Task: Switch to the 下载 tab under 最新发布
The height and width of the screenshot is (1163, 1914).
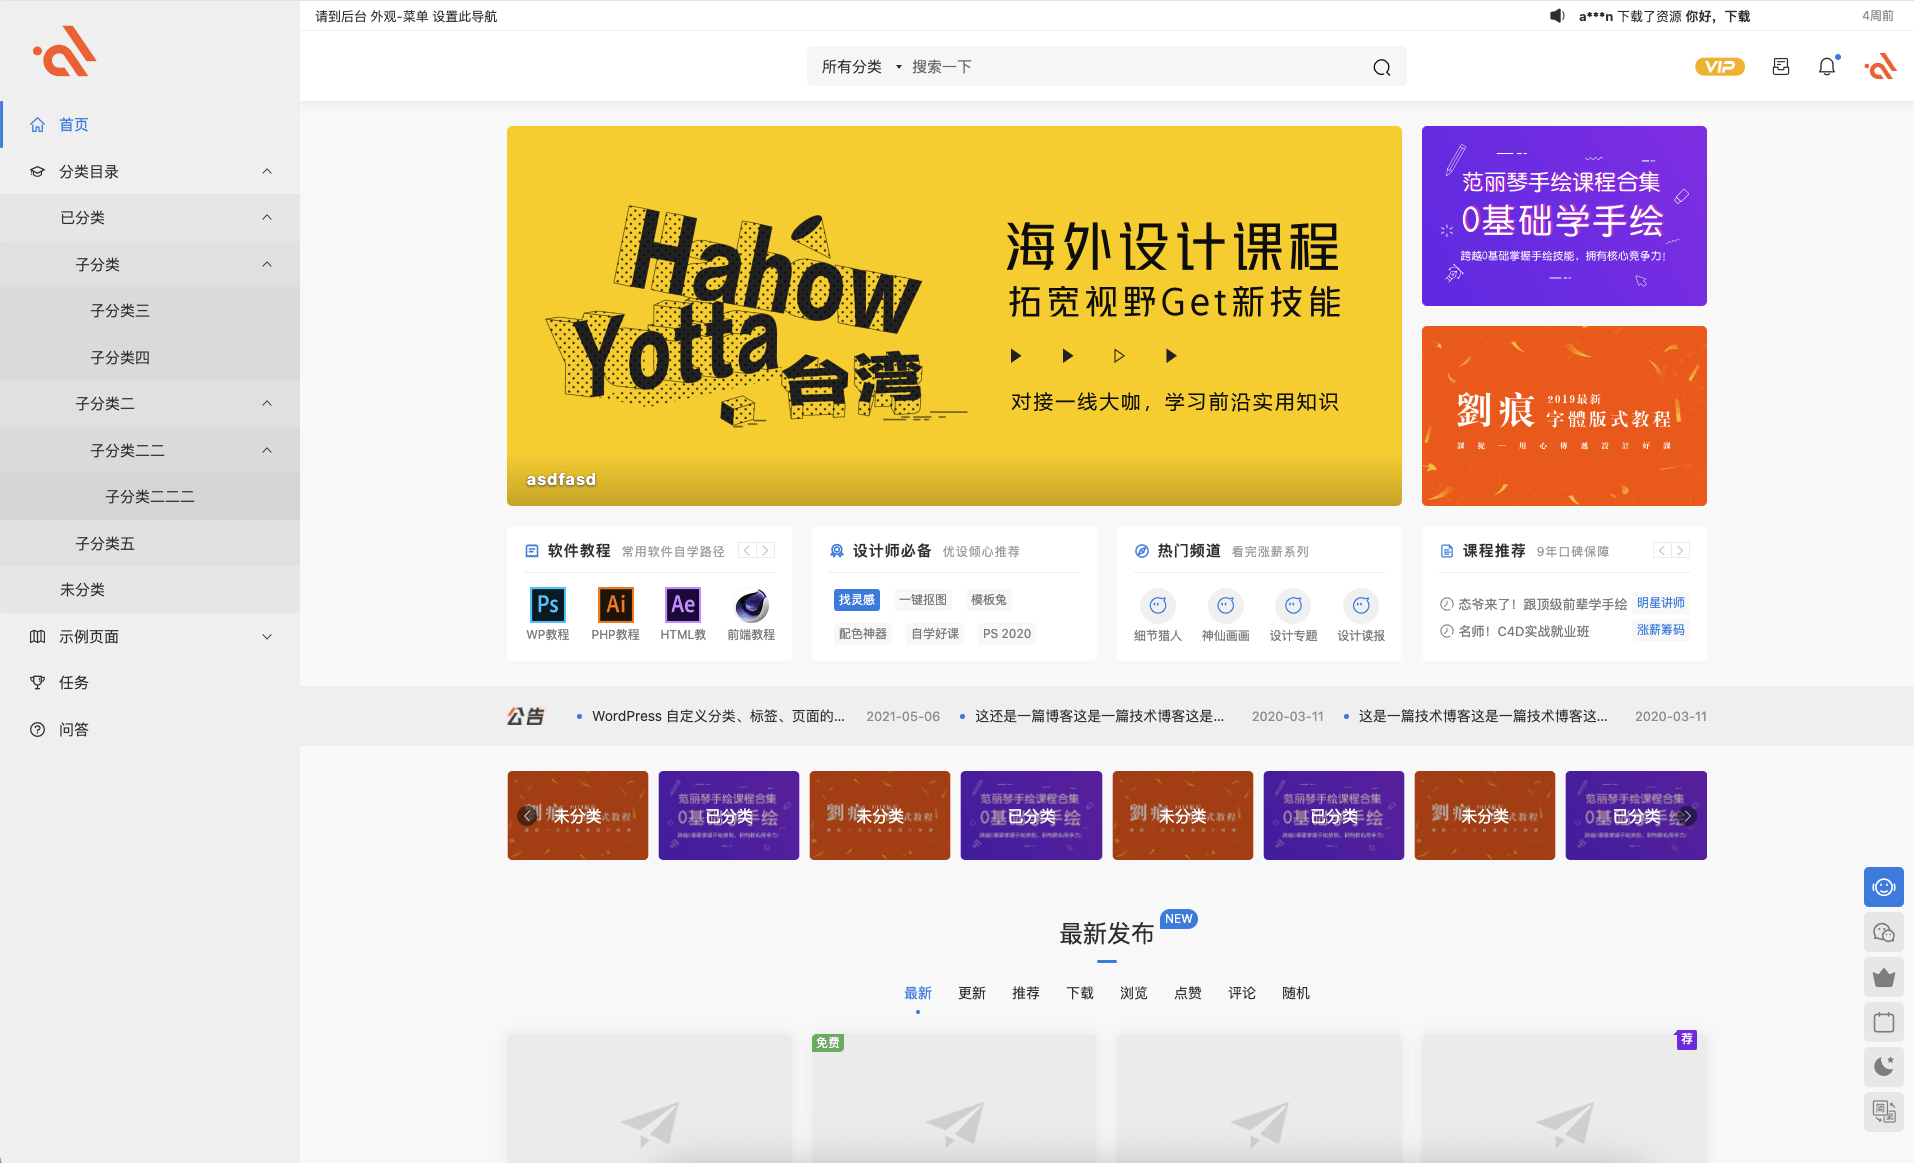Action: coord(1079,992)
